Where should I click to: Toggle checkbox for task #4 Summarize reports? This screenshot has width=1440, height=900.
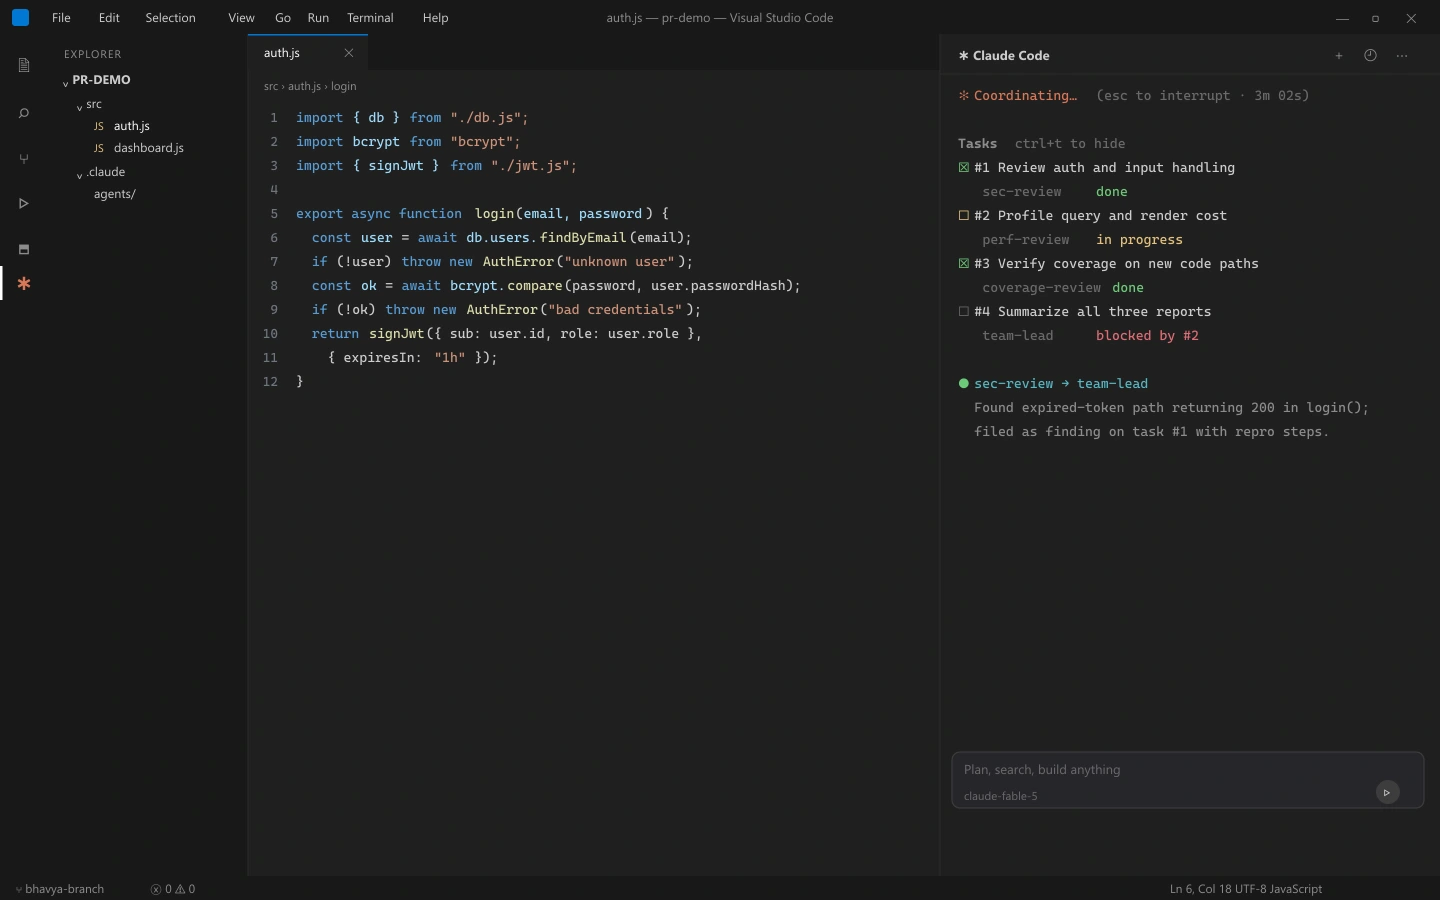coord(964,312)
